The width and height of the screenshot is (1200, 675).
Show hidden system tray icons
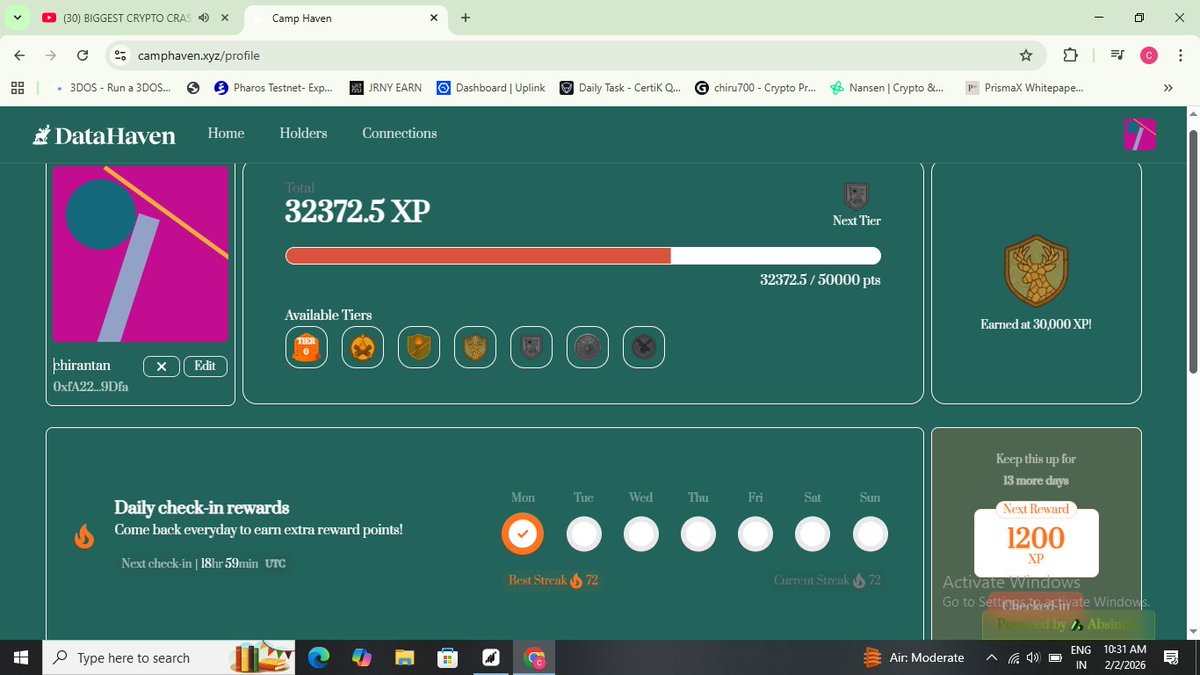point(991,658)
